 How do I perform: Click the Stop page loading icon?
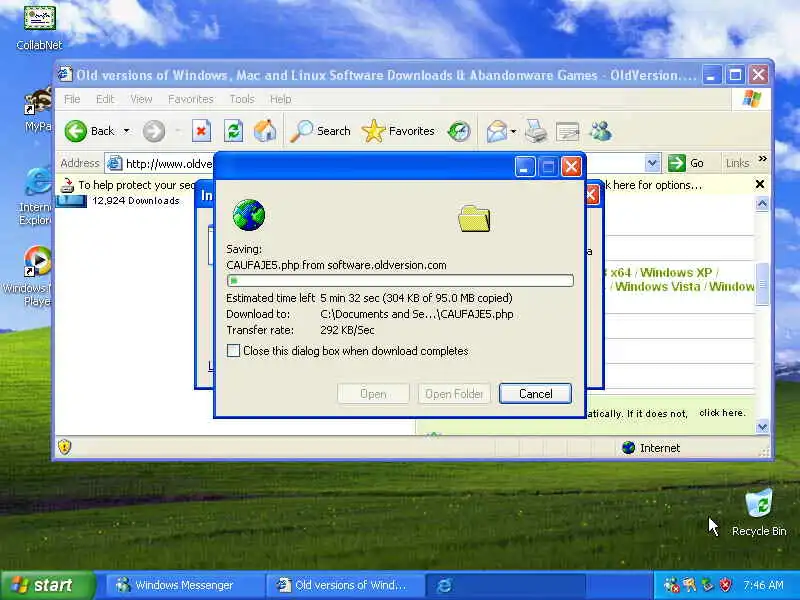click(x=202, y=131)
